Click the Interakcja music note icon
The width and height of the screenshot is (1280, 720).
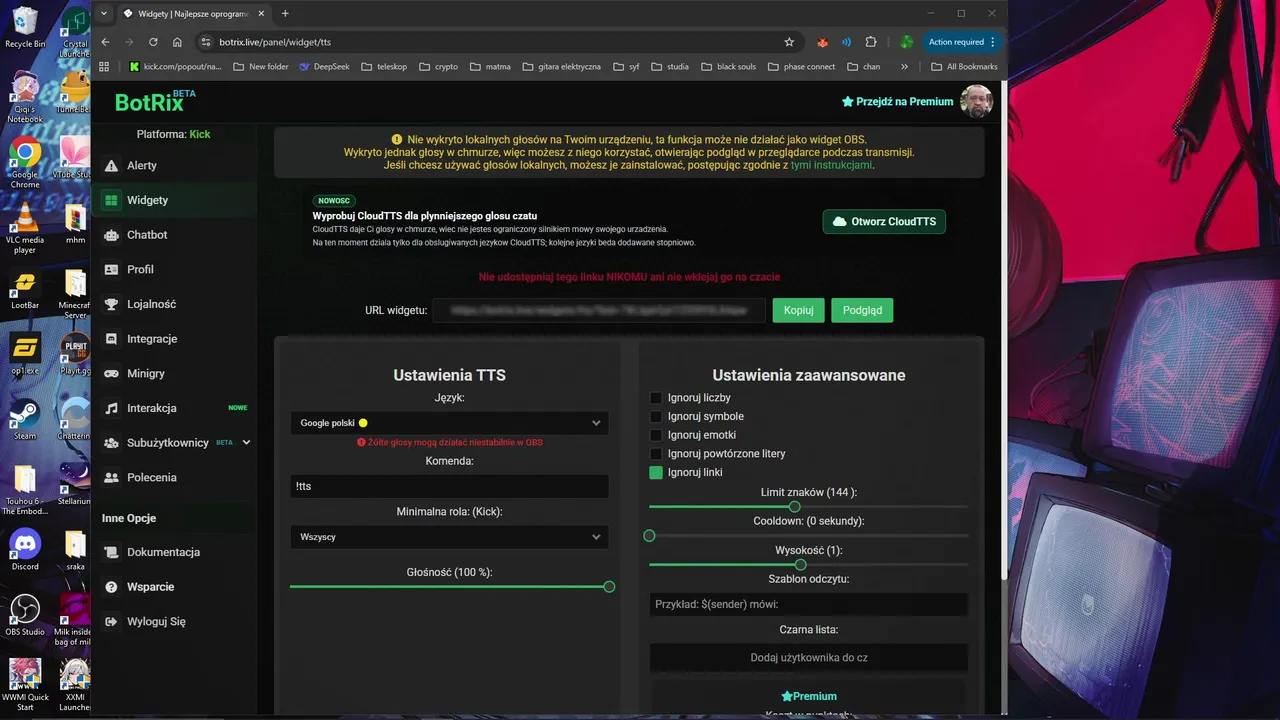coord(111,408)
